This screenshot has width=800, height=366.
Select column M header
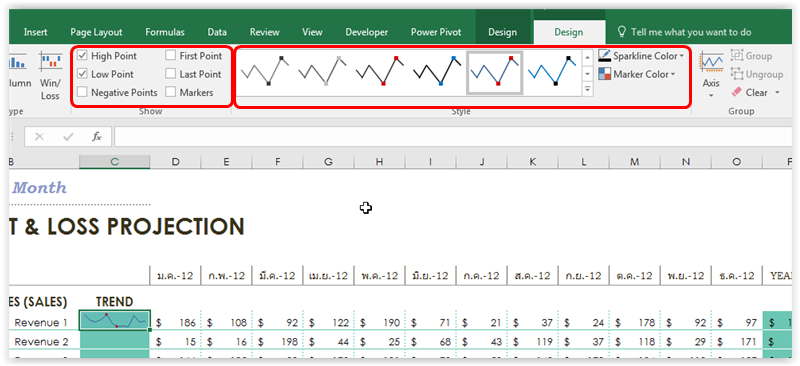pyautogui.click(x=635, y=162)
